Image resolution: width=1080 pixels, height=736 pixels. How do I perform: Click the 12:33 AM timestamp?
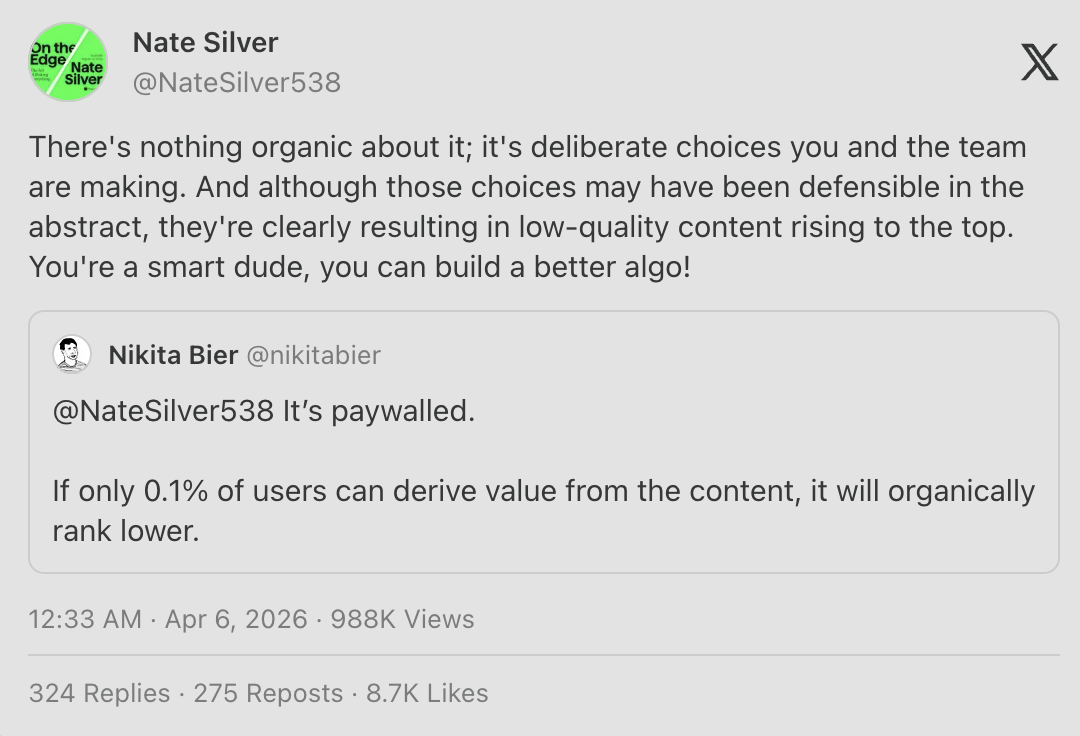[85, 619]
